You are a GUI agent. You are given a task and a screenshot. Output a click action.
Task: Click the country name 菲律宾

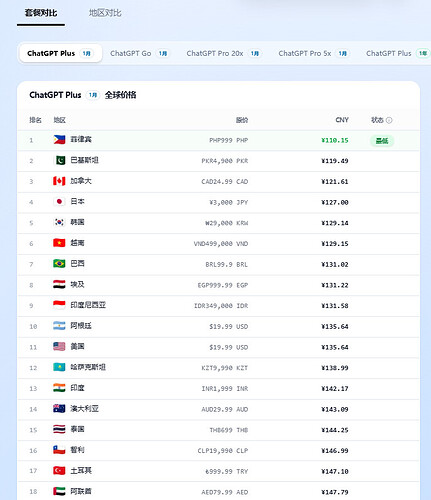(x=81, y=139)
